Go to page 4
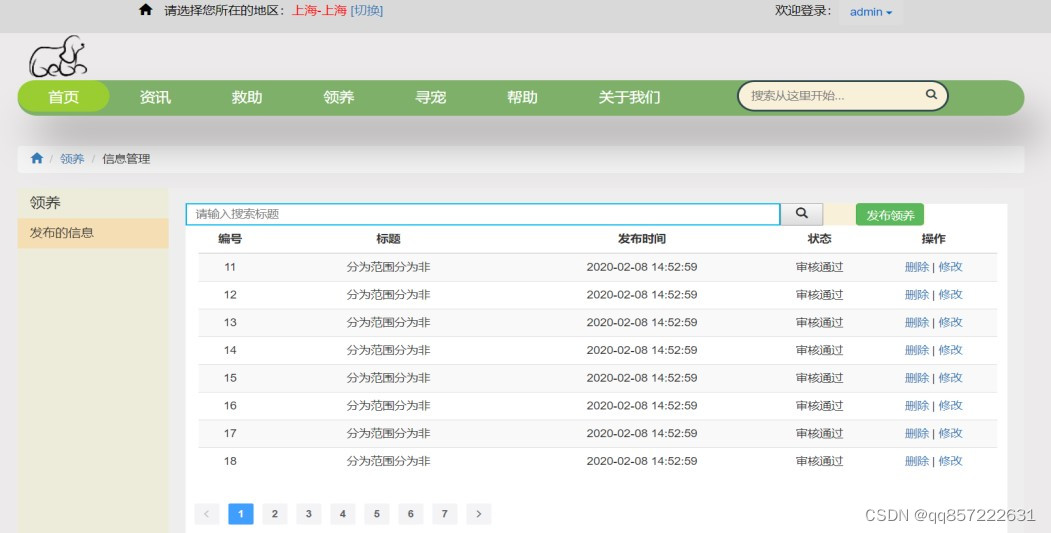The height and width of the screenshot is (533, 1051). [x=343, y=514]
